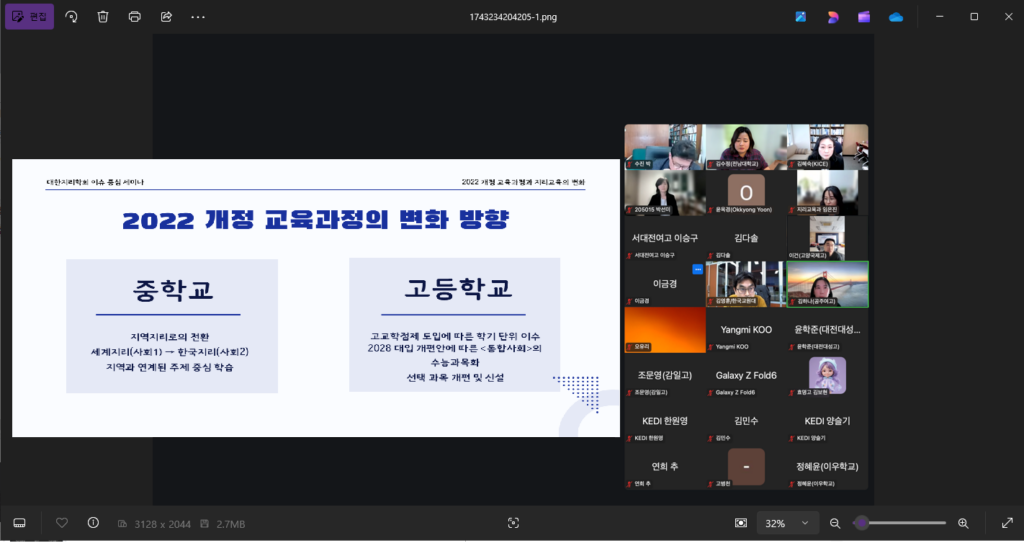Click the file name 1743234204205-1.png
The image size is (1024, 543).
click(x=513, y=17)
